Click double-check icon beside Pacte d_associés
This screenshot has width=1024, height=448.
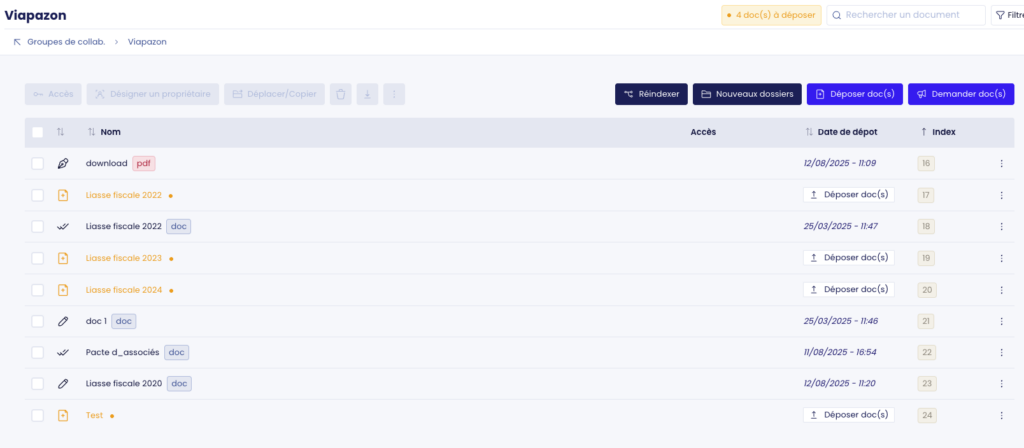[x=63, y=352]
